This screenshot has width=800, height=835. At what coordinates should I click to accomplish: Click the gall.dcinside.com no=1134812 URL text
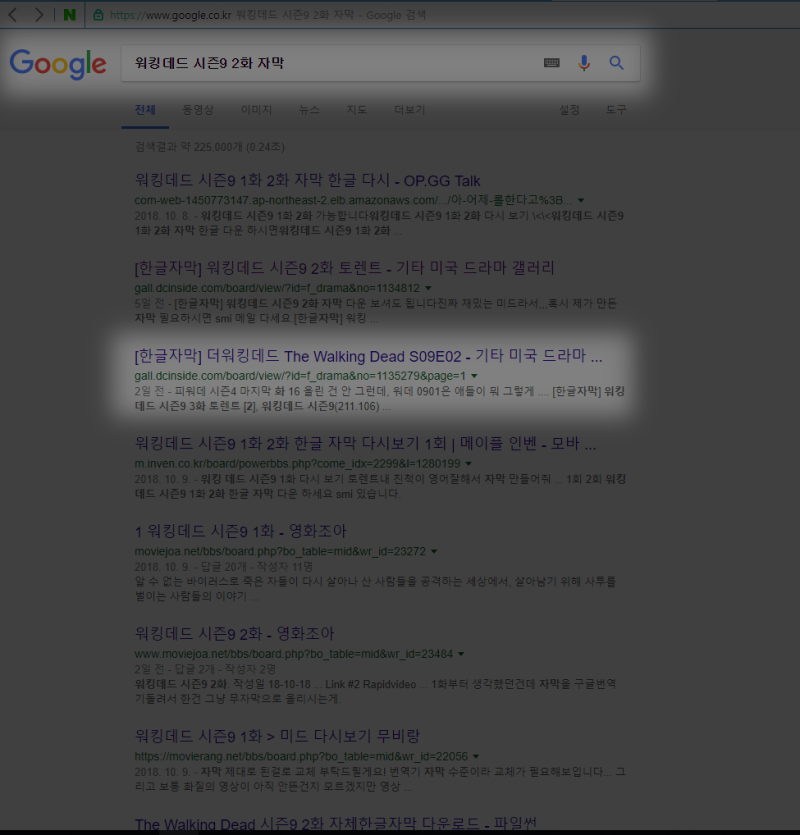(x=277, y=288)
